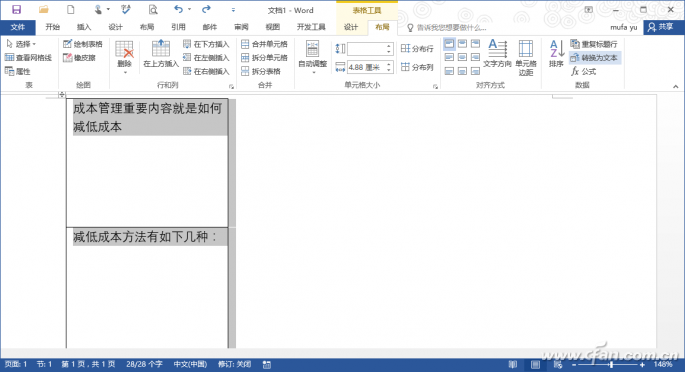Click 在右侧插入
The width and height of the screenshot is (685, 372).
(206, 71)
